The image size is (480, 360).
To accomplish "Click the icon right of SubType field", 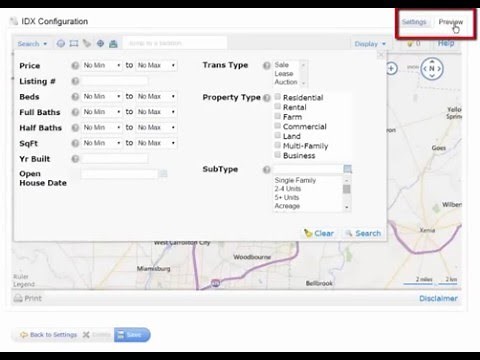I will (347, 169).
